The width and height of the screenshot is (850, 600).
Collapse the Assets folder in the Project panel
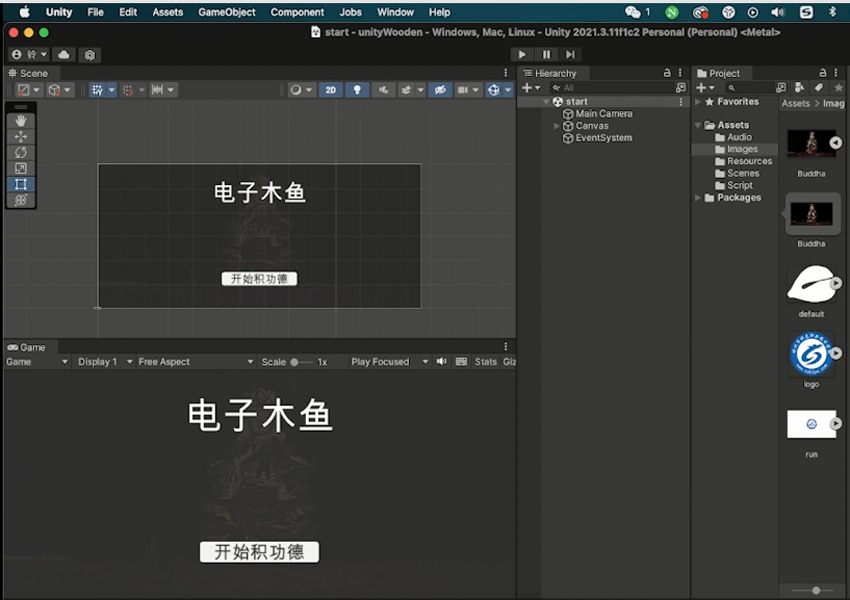tap(697, 124)
